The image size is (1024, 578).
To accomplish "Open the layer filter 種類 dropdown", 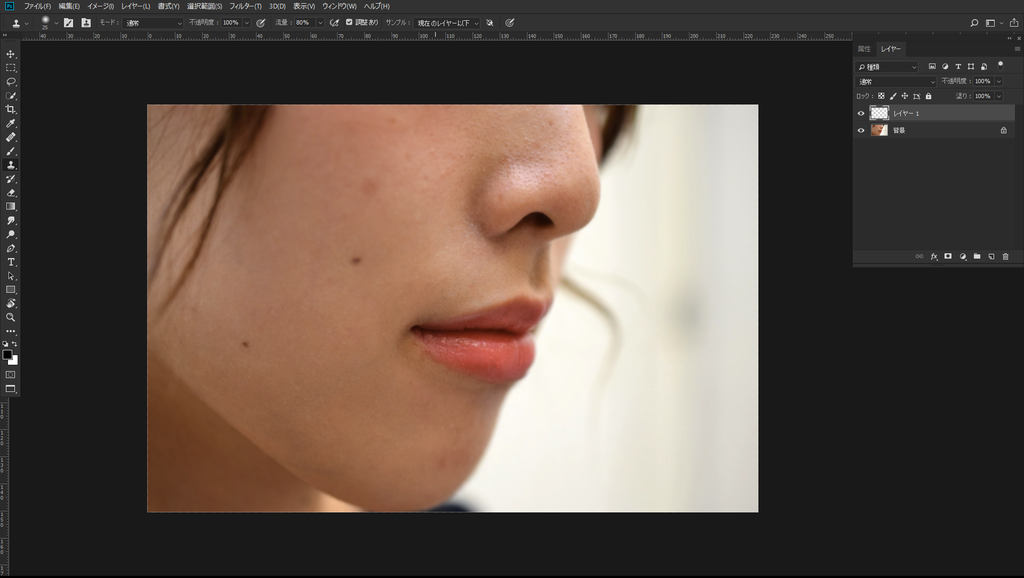I will 888,67.
